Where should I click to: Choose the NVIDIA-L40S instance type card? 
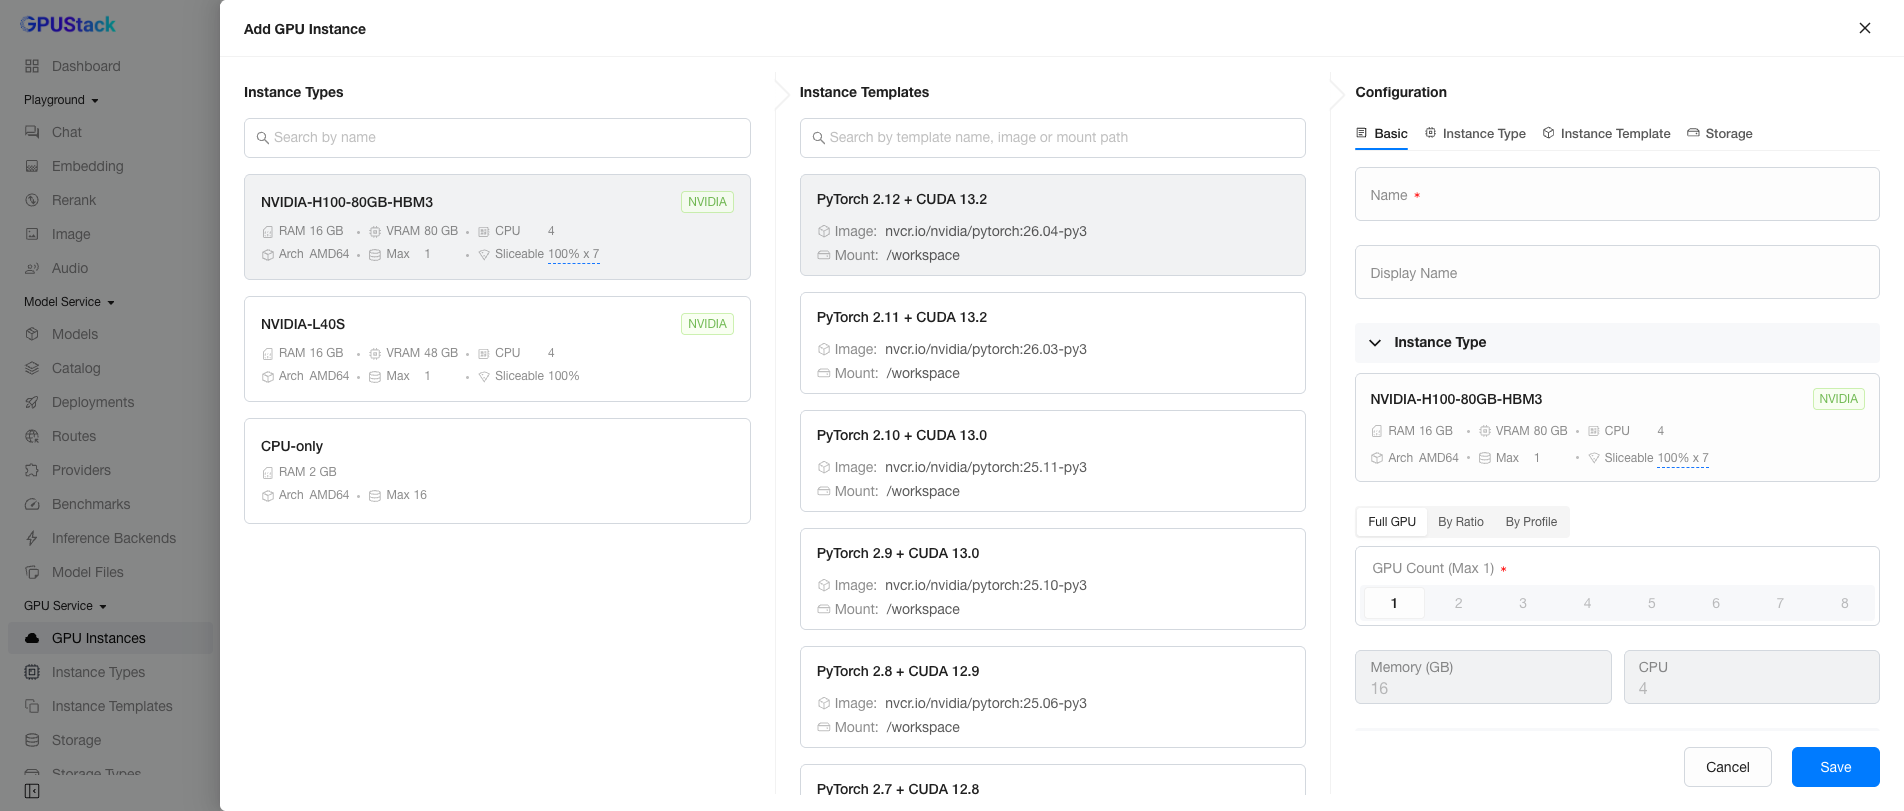[x=497, y=349]
